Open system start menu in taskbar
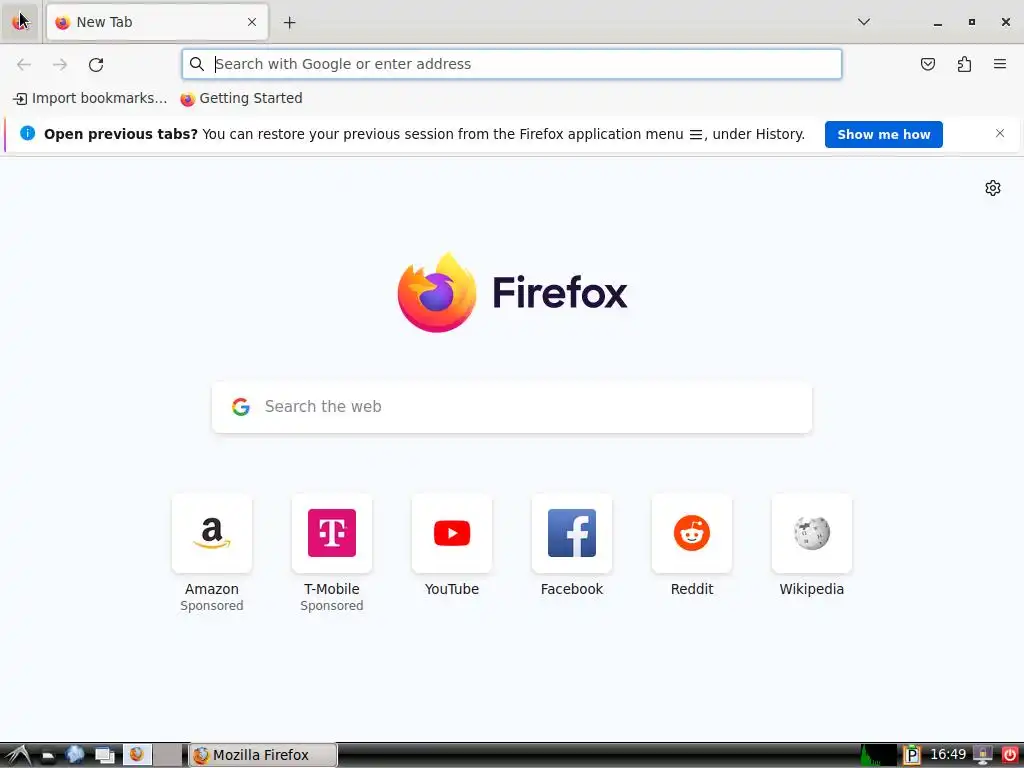The width and height of the screenshot is (1024, 768). click(x=17, y=755)
